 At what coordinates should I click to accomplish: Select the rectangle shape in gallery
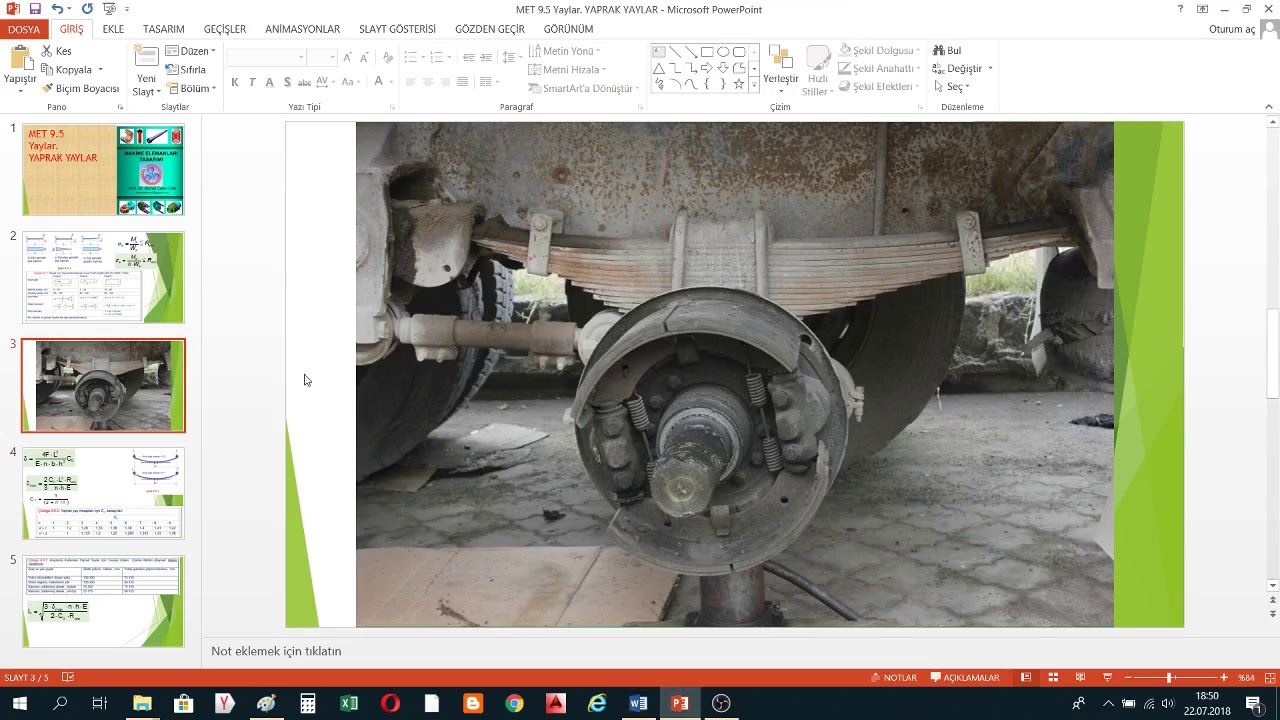click(707, 52)
